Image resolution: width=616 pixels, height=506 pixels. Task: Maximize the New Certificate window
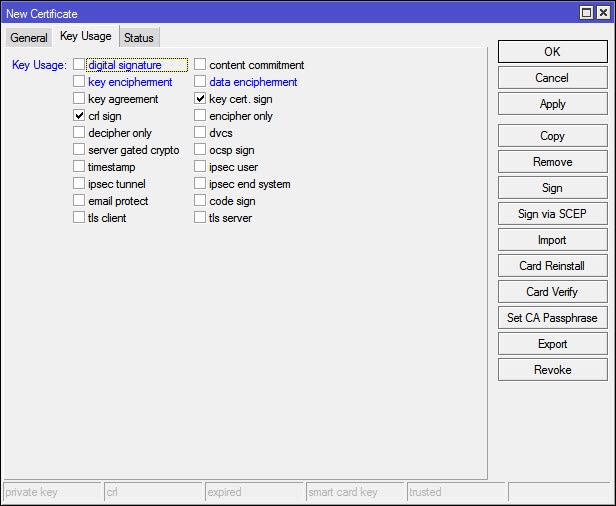click(587, 13)
